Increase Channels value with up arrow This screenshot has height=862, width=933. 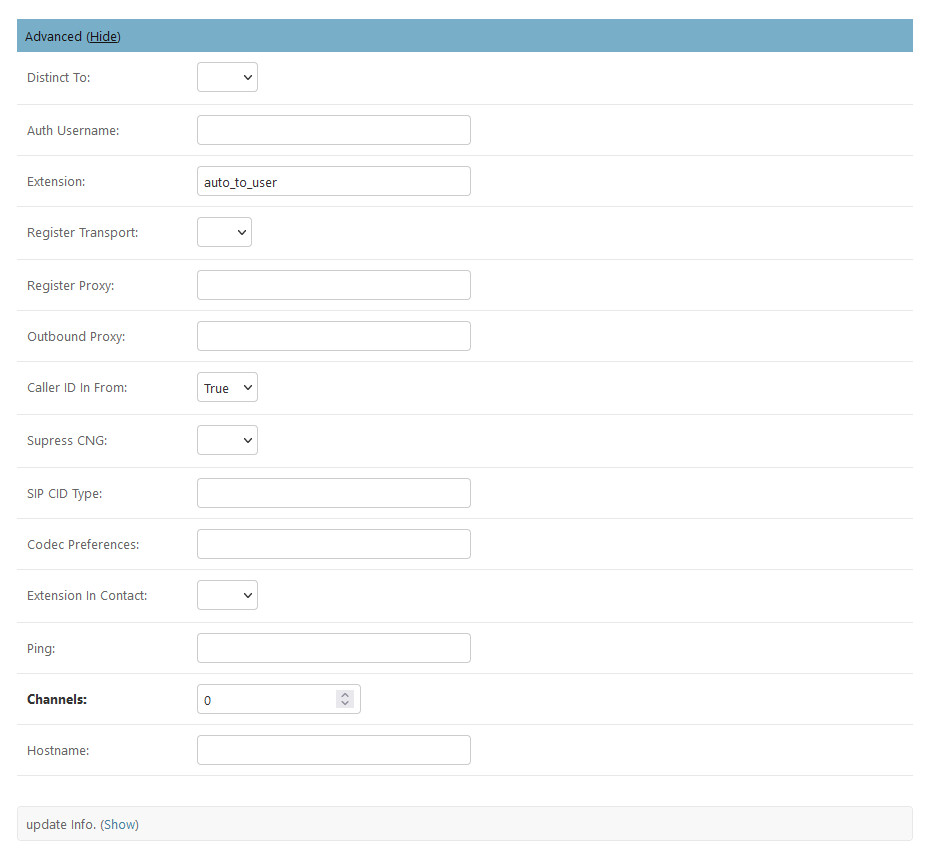(x=345, y=695)
